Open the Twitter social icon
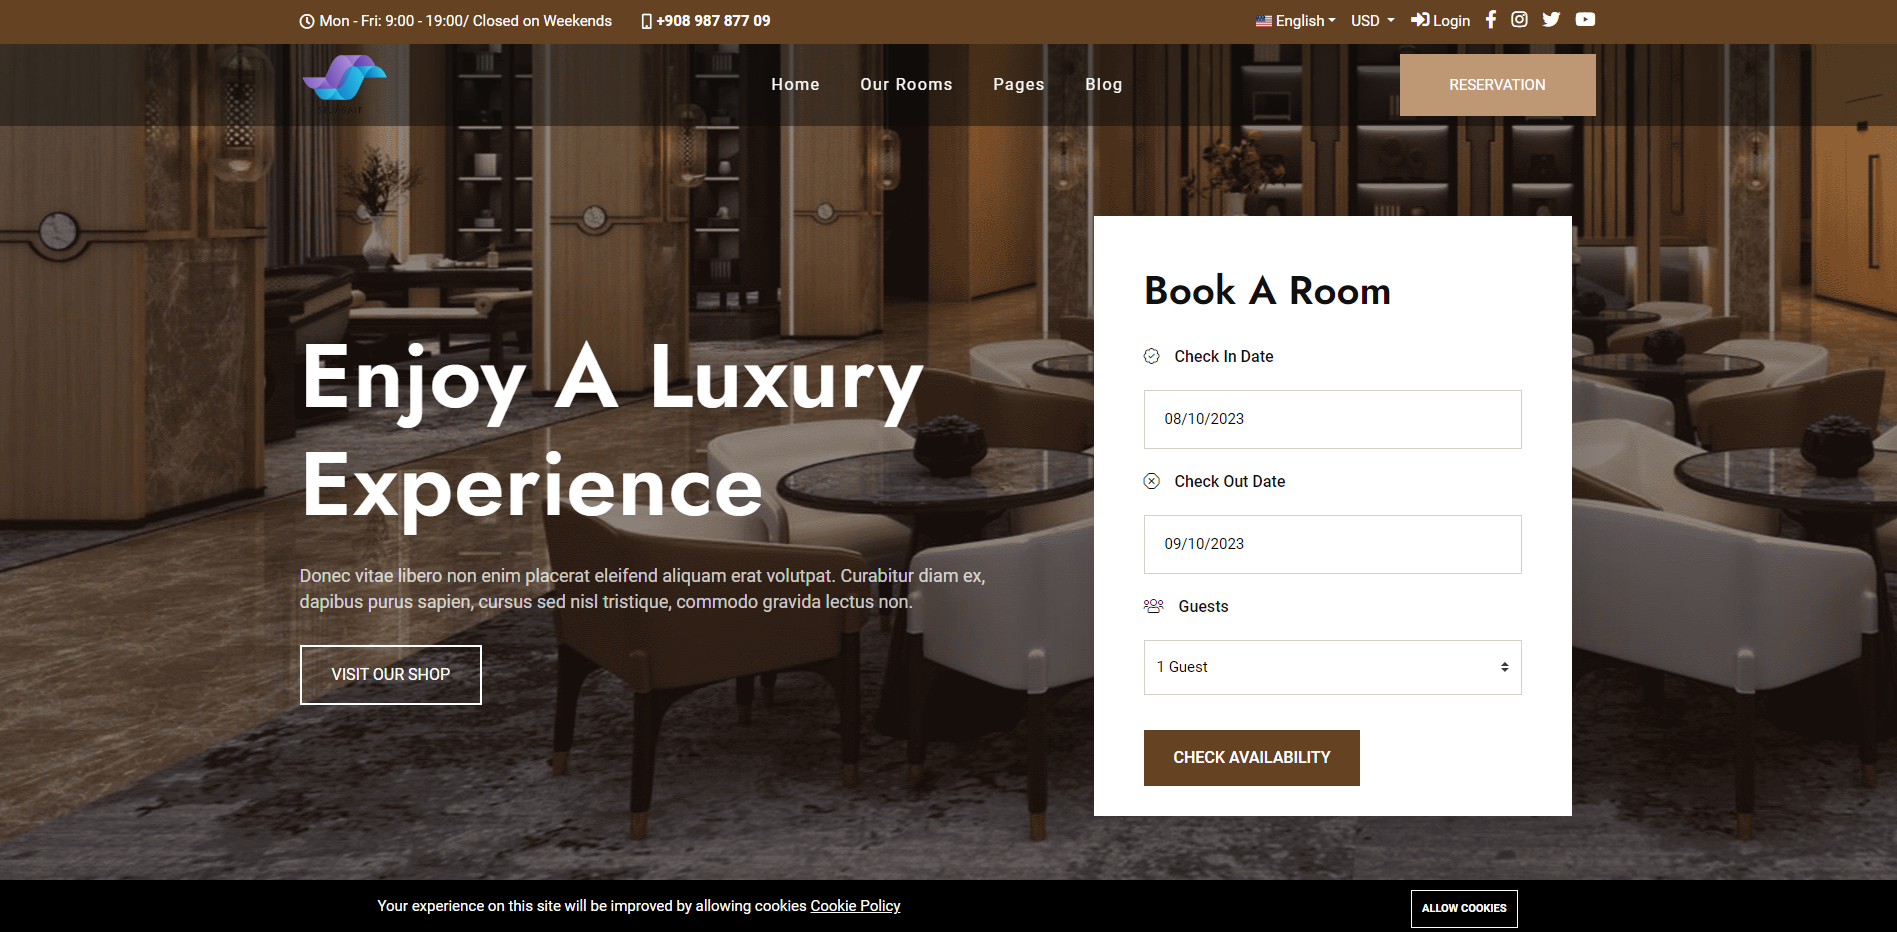 tap(1551, 20)
